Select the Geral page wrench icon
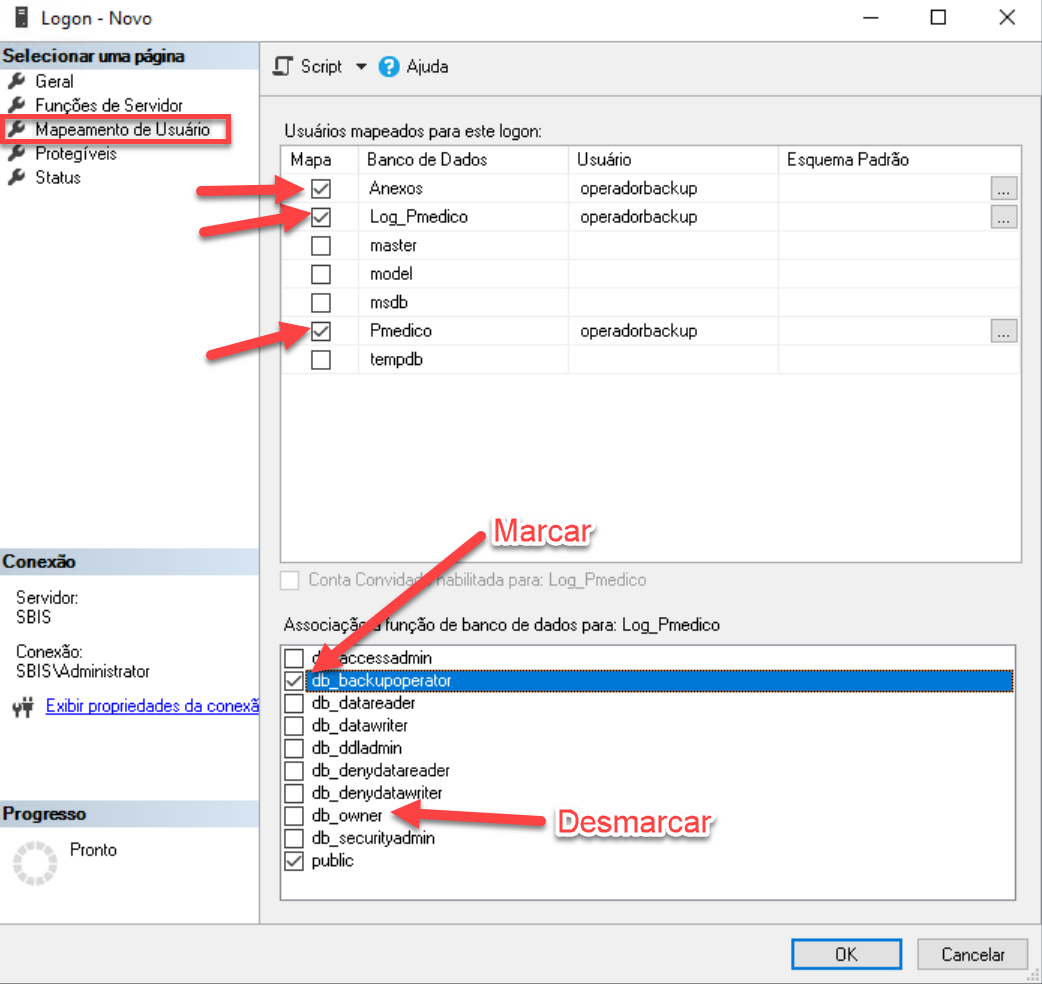The height and width of the screenshot is (984, 1042). coord(16,81)
